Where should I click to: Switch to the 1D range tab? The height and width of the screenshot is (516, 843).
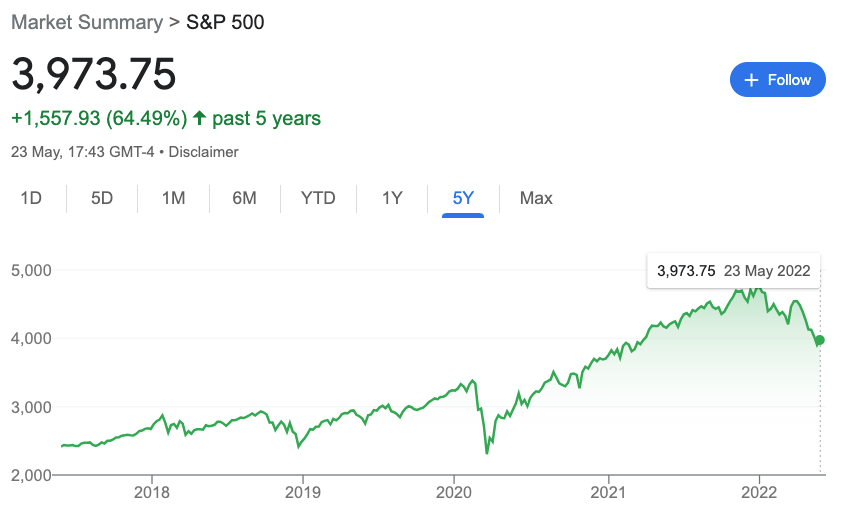31,198
